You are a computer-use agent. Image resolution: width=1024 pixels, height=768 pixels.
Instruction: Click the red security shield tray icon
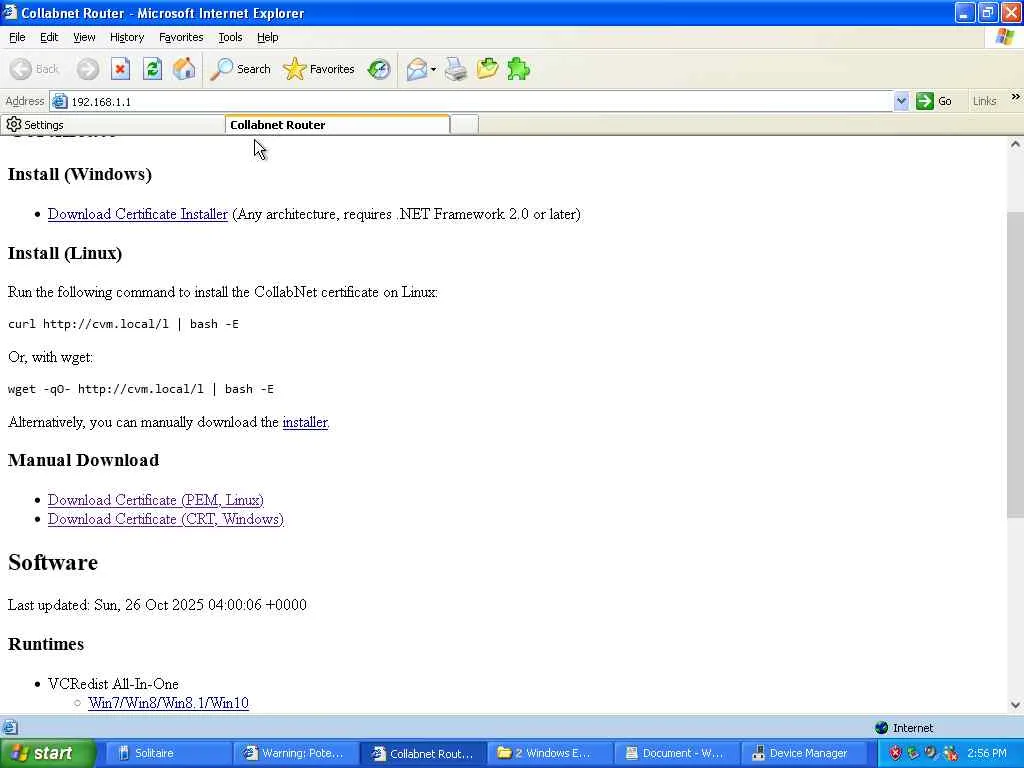pyautogui.click(x=895, y=753)
